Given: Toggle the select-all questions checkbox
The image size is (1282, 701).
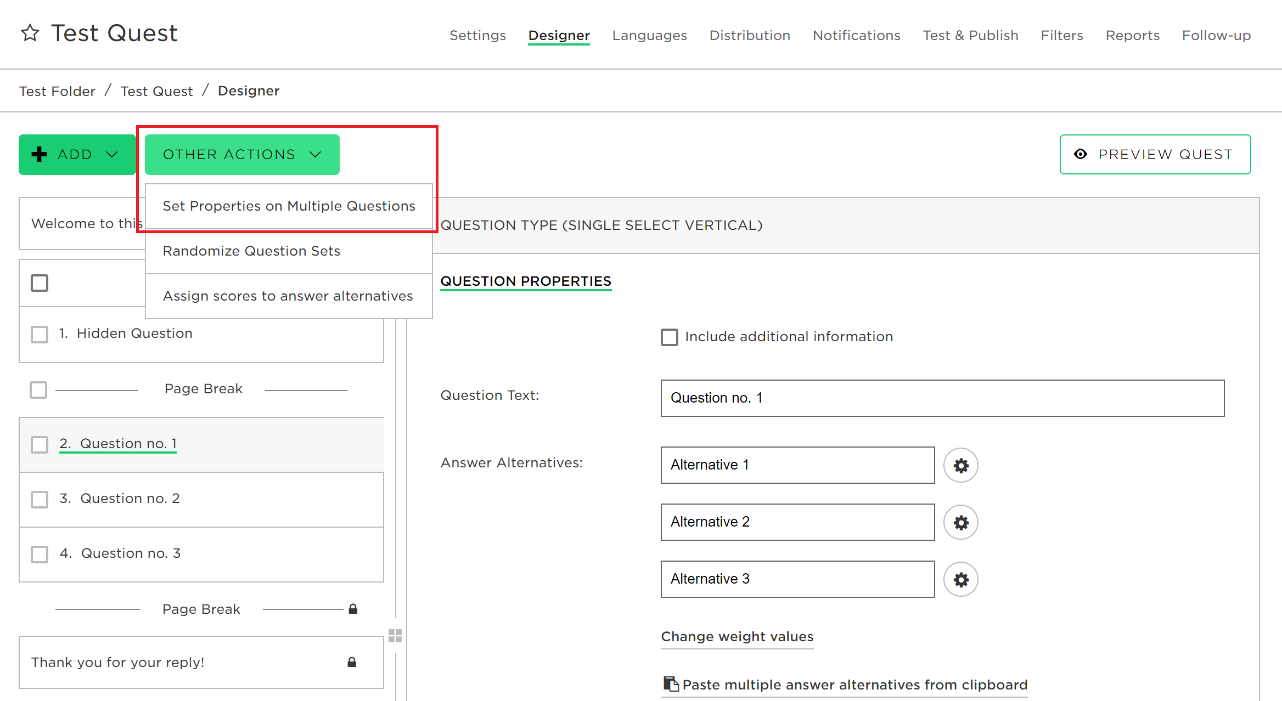Looking at the screenshot, I should pyautogui.click(x=39, y=283).
